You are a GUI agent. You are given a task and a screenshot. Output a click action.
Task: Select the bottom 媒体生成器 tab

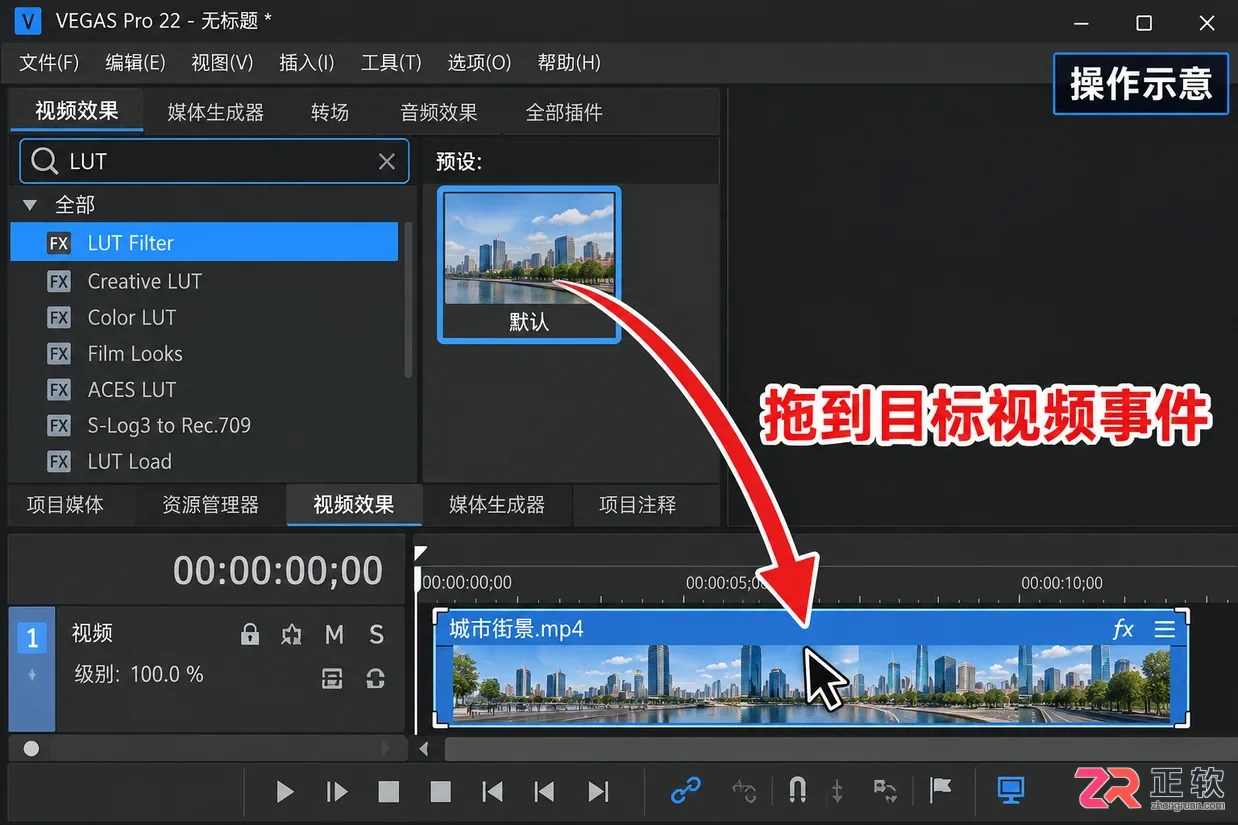(497, 505)
